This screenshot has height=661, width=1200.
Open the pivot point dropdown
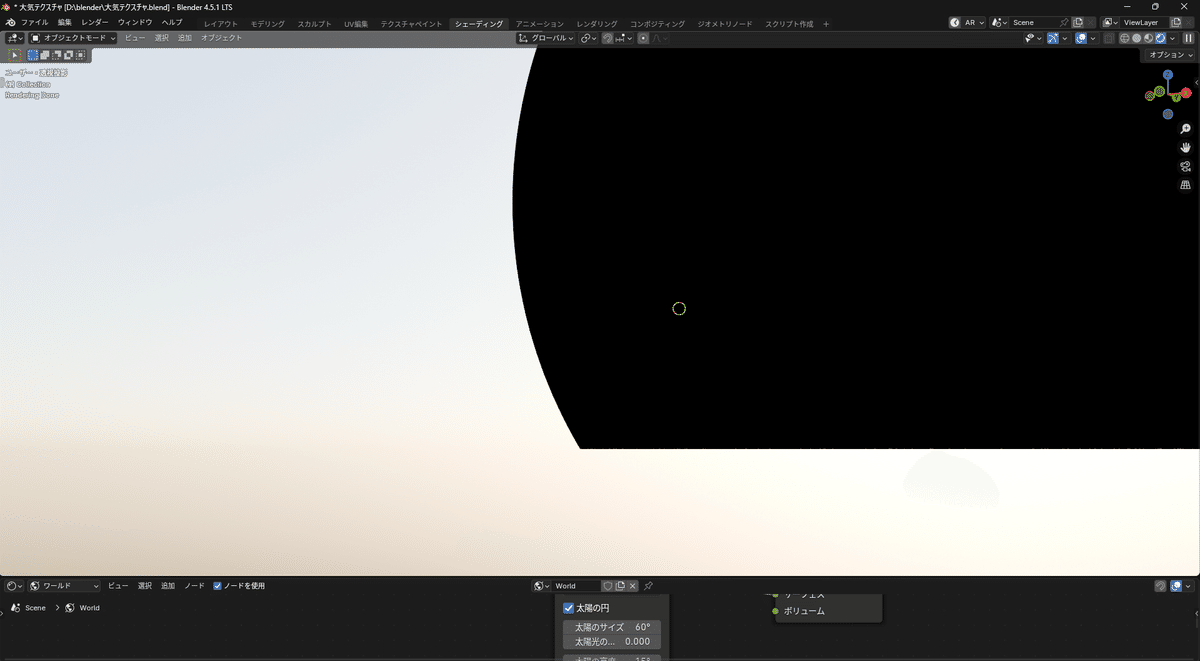[588, 38]
